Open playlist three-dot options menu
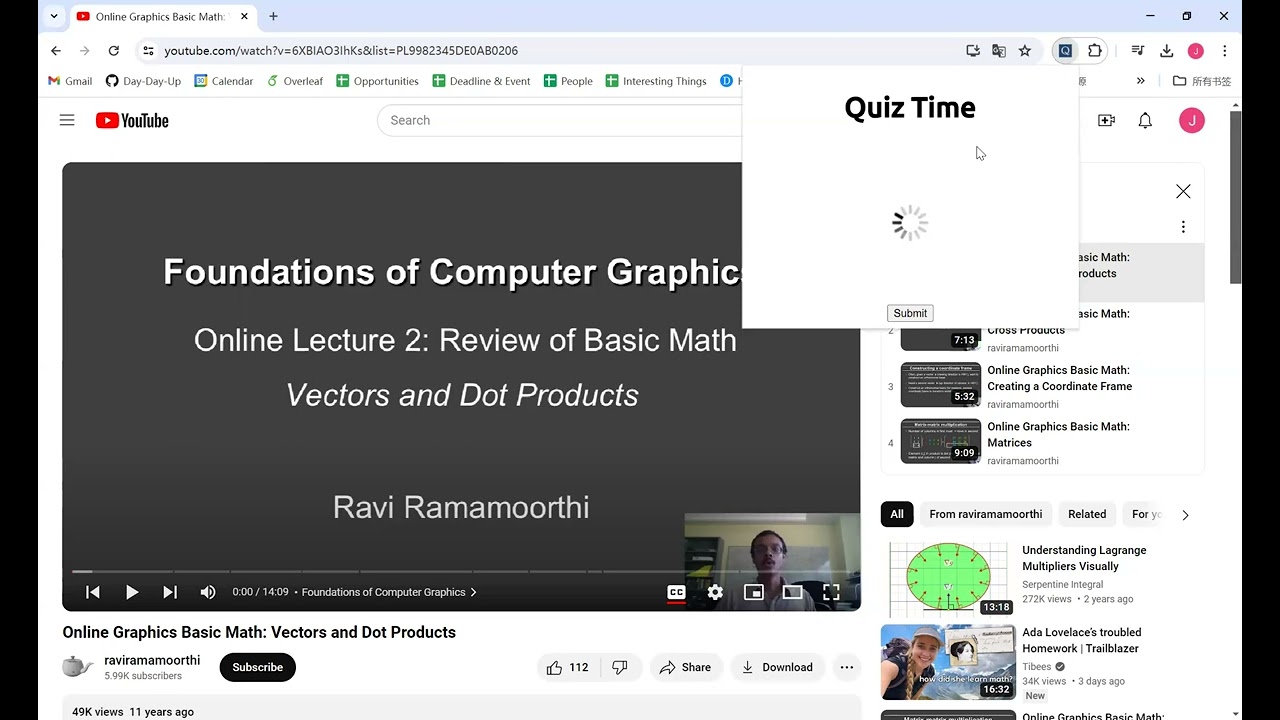Screen dimensions: 1280x720 (x=1183, y=227)
